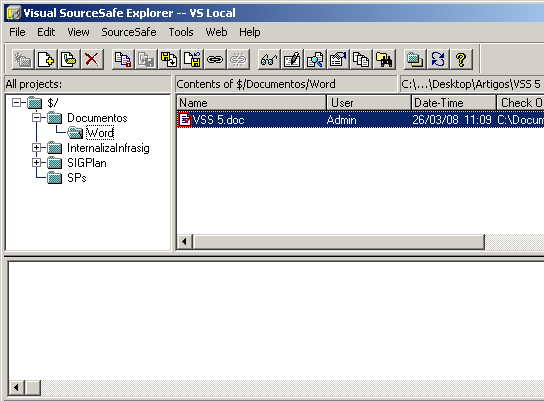
Task: Click the 26/03/08 11:09 date cell
Action: [x=452, y=120]
